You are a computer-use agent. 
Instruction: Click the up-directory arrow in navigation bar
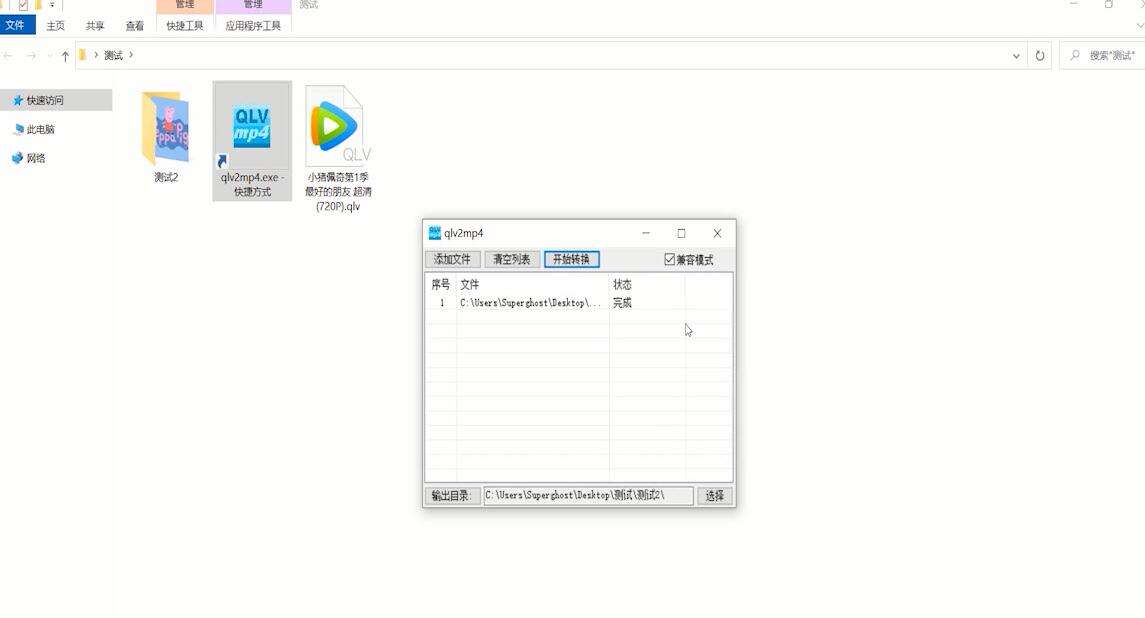[65, 56]
